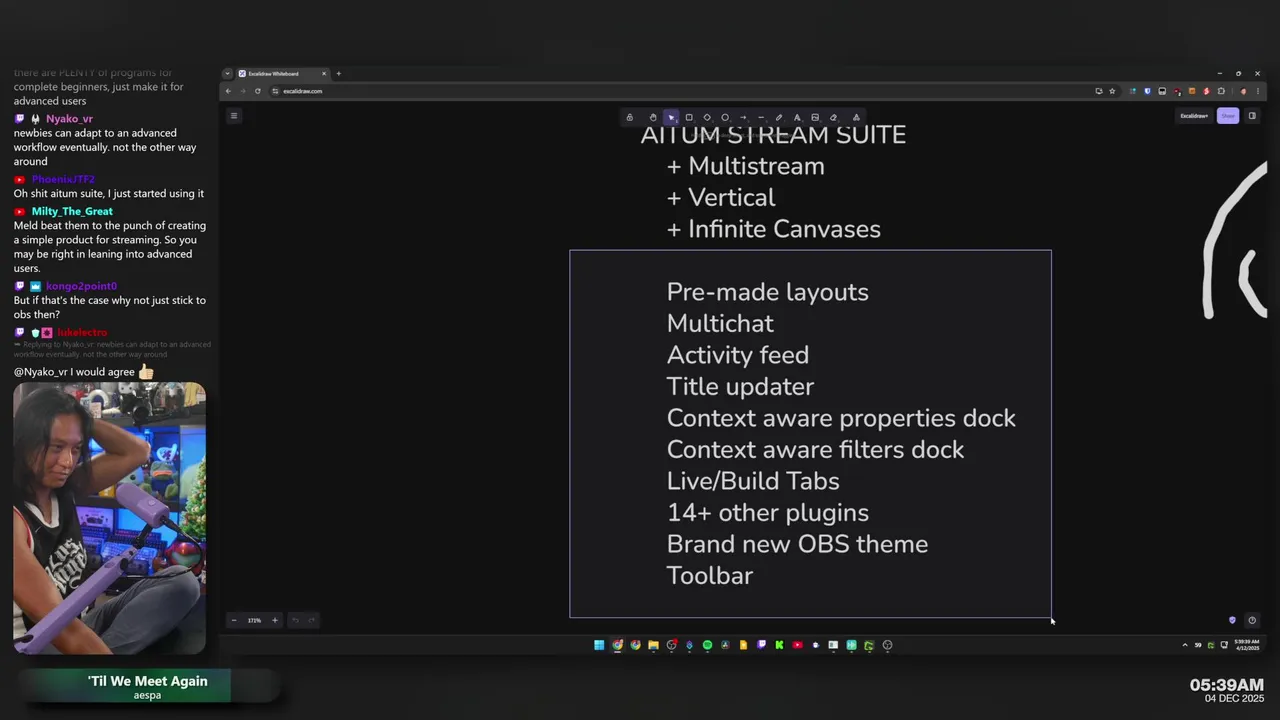Reload the excalidraw.com page
Viewport: 1280px width, 720px height.
coord(257,91)
